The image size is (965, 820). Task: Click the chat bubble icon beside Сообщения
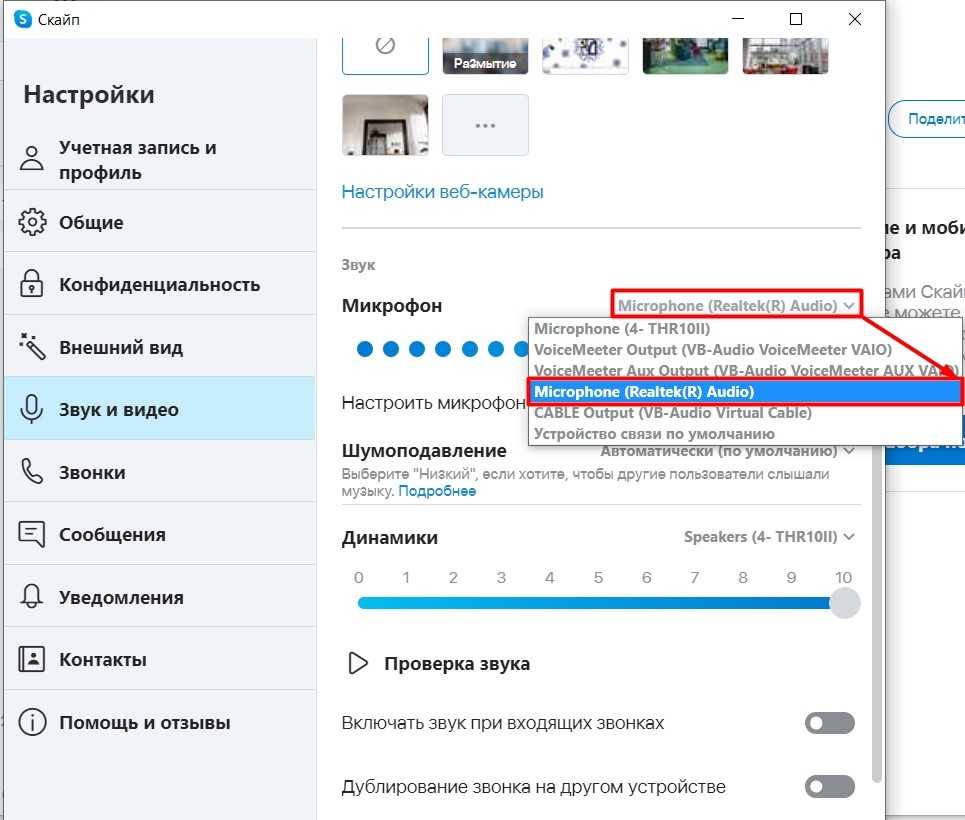[31, 534]
